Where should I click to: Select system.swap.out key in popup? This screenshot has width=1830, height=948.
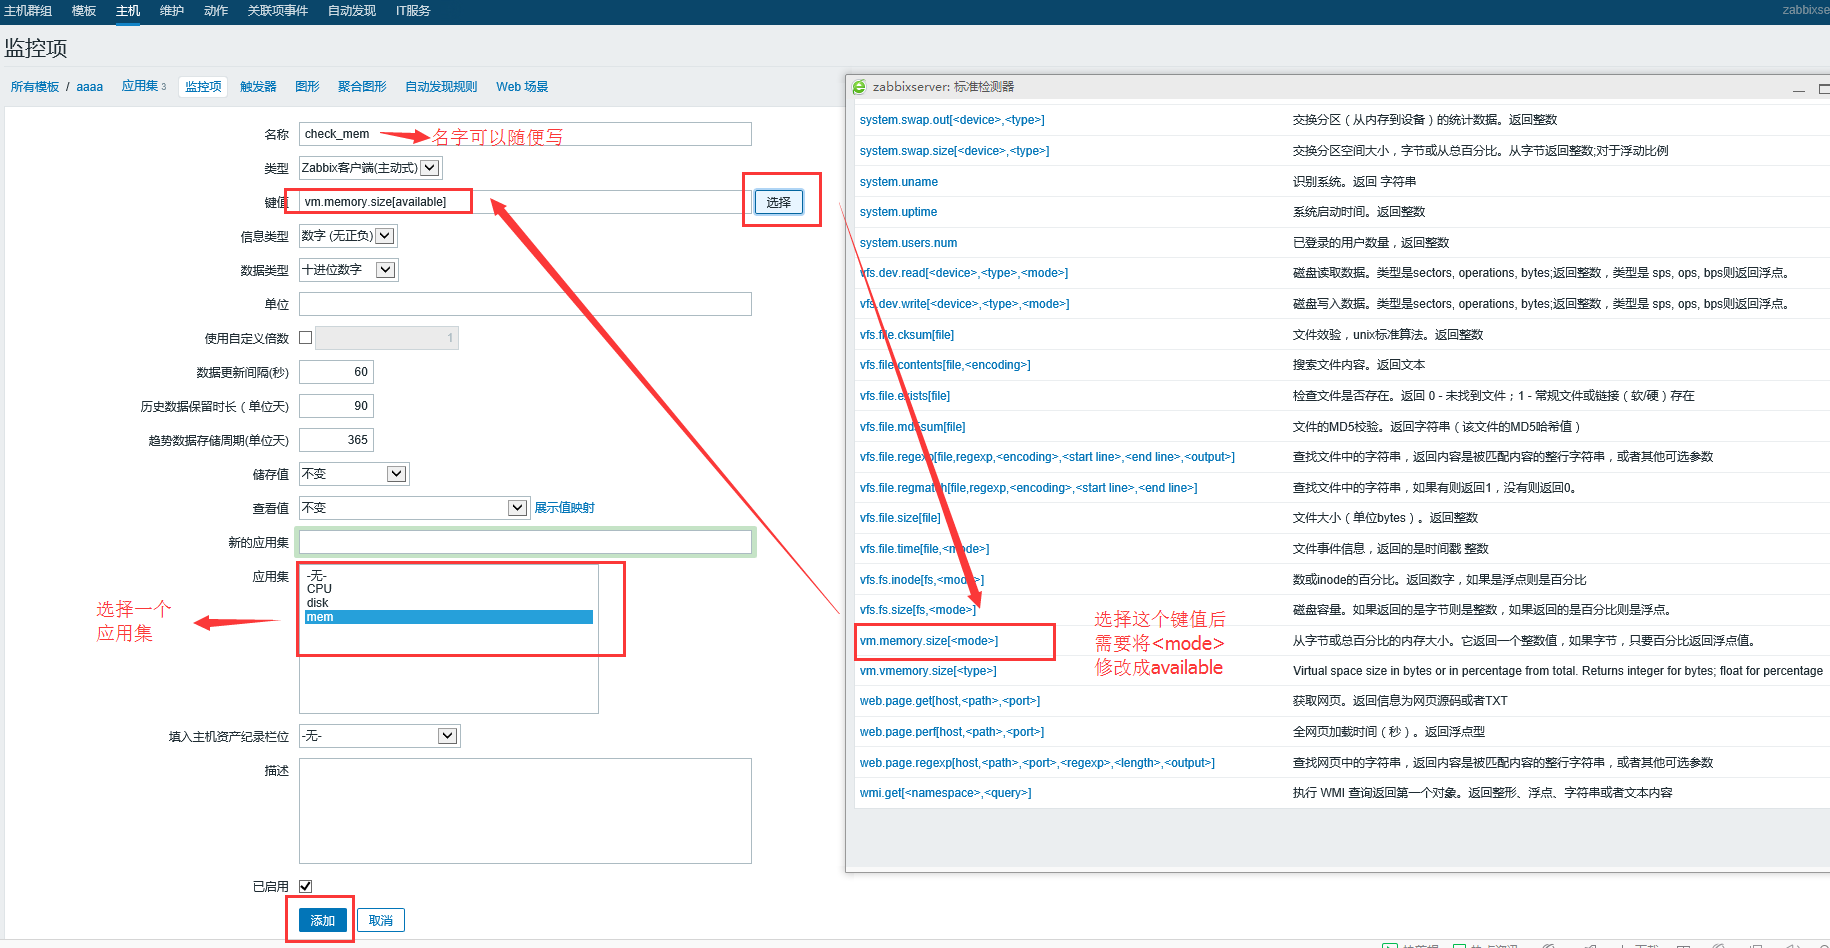[952, 120]
